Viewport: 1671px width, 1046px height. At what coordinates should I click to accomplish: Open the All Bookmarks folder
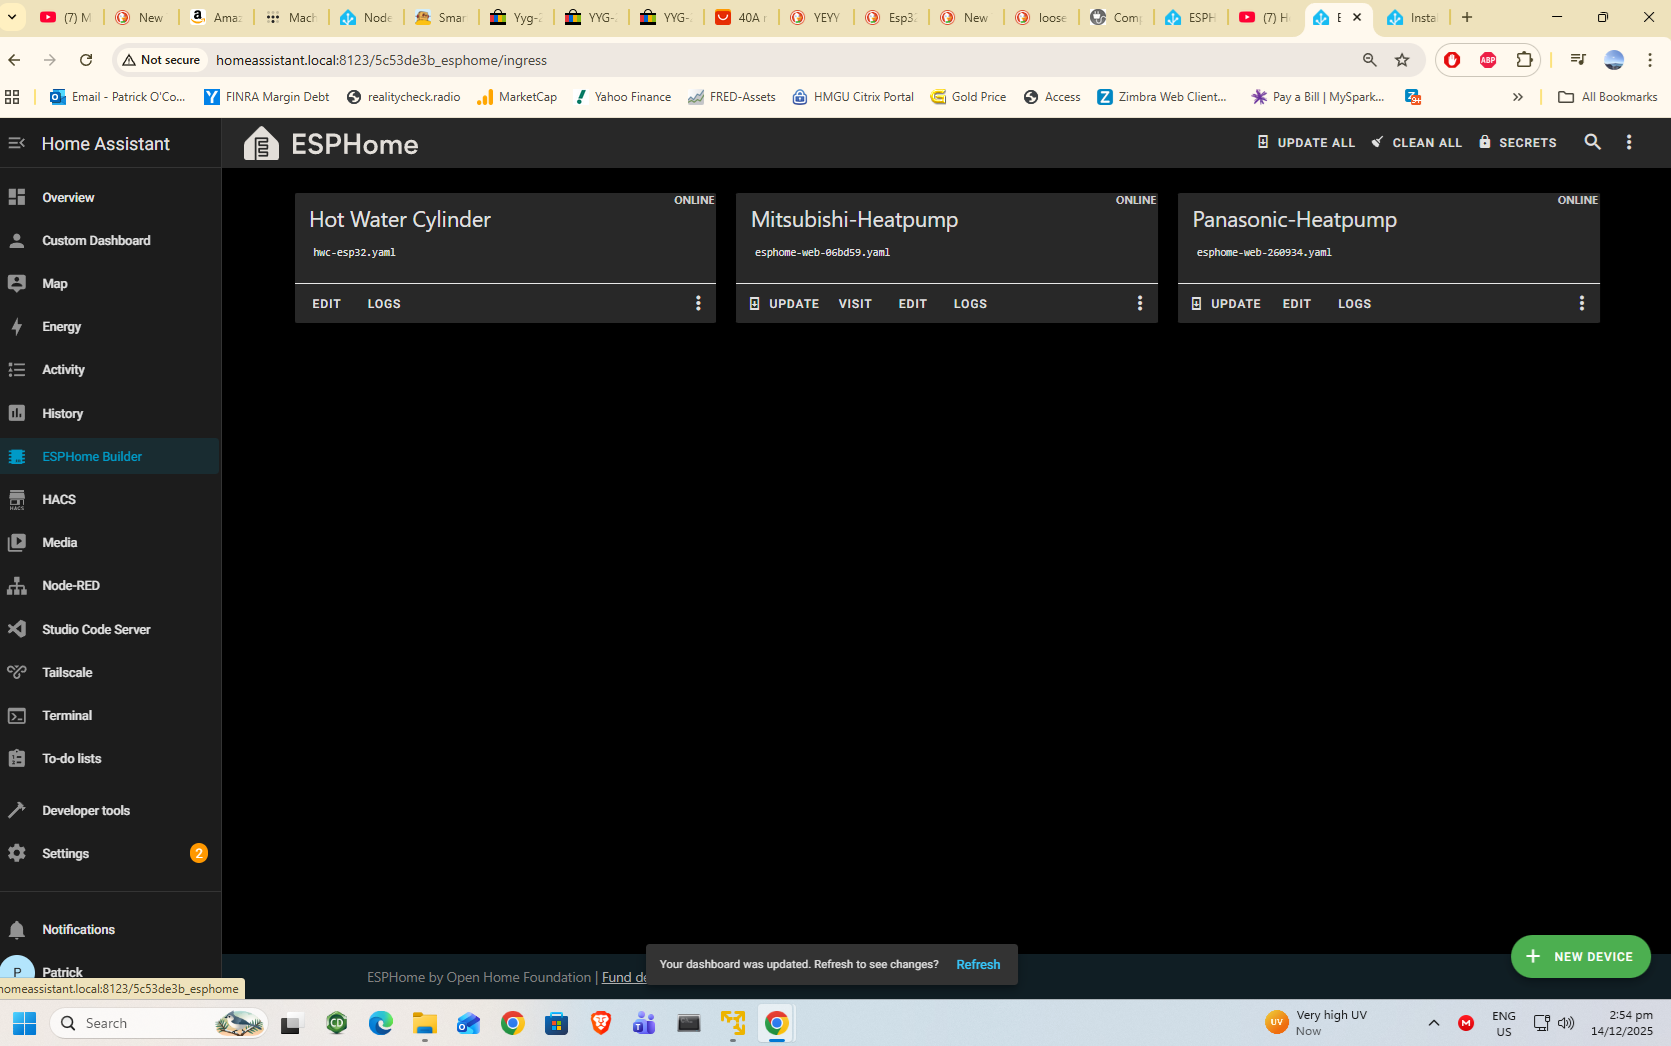[x=1608, y=97]
